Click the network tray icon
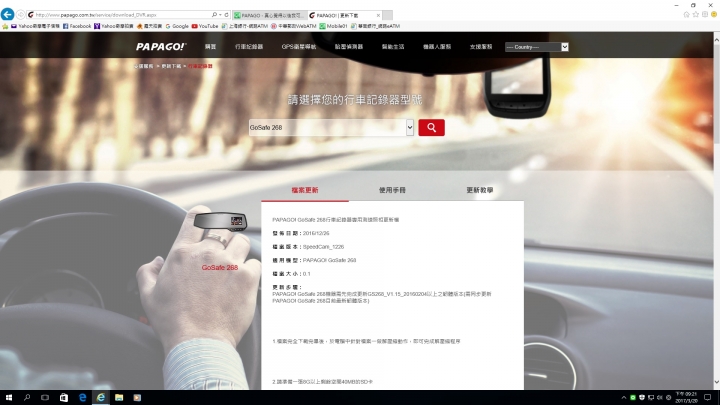720x405 pixels. click(x=651, y=398)
